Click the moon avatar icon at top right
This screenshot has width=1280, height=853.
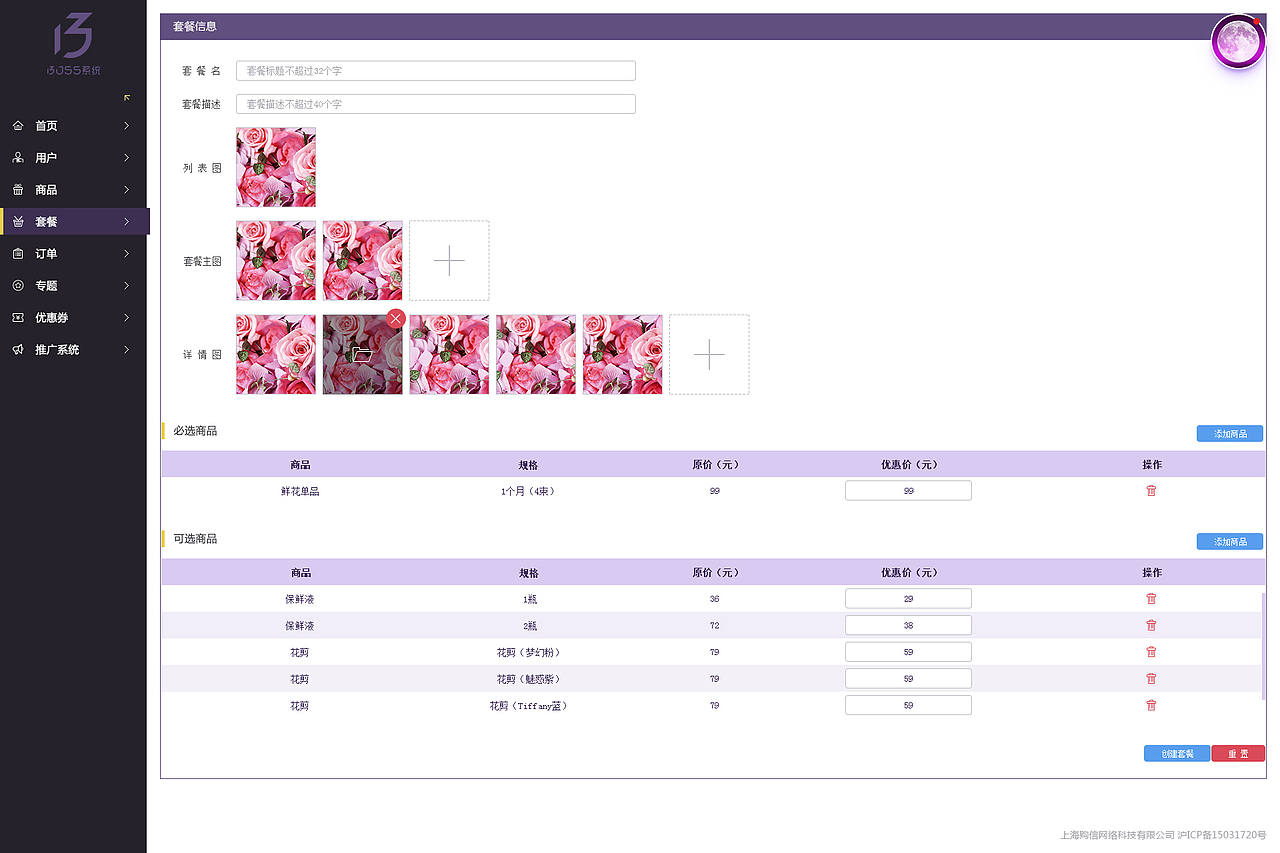coord(1238,42)
